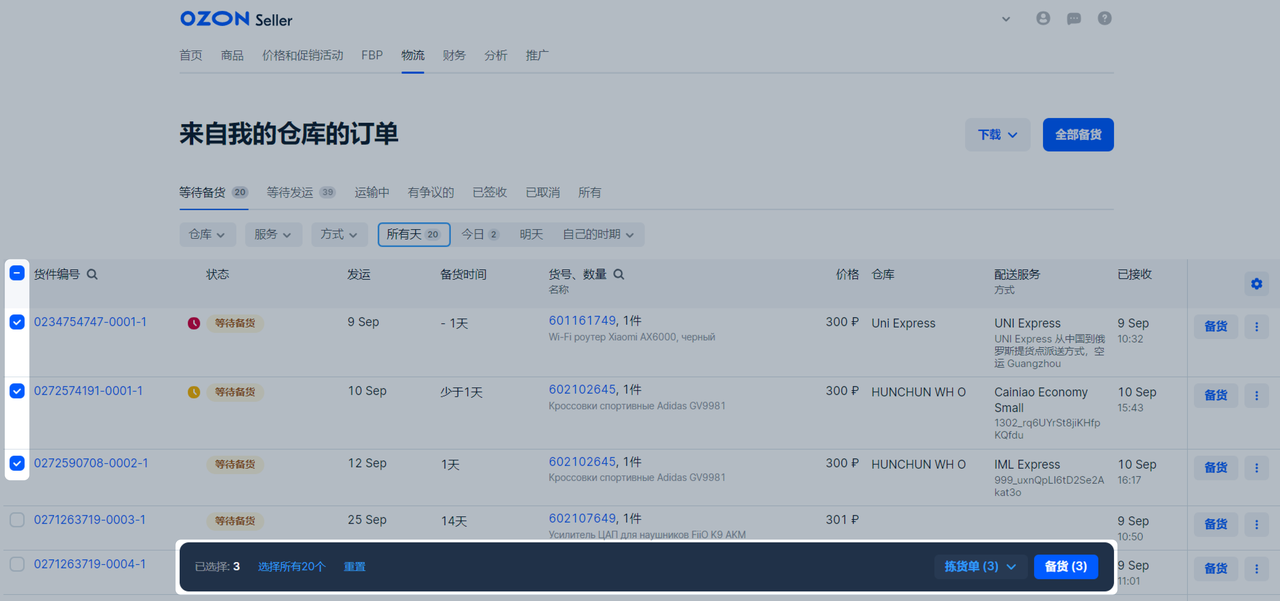
Task: Open the three-dot menu on the first order row
Action: click(x=1256, y=326)
